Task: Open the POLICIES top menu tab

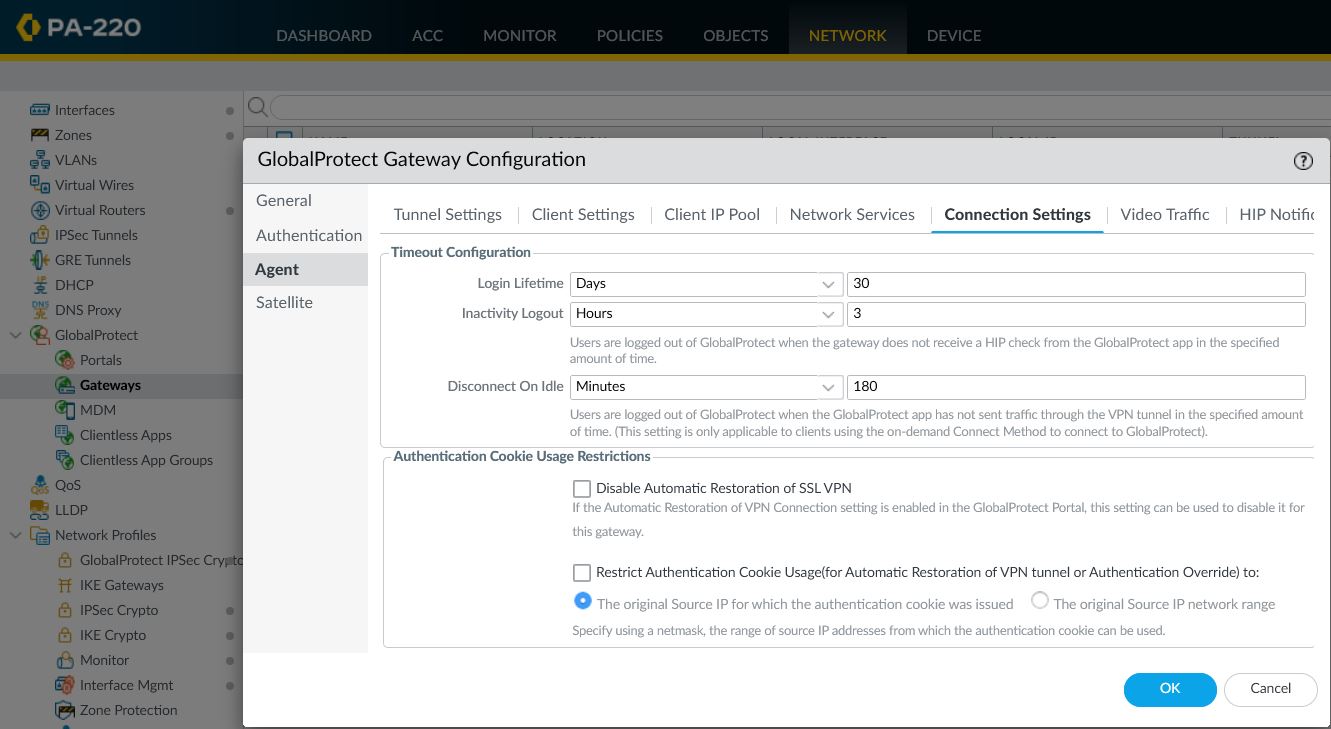Action: 629,35
